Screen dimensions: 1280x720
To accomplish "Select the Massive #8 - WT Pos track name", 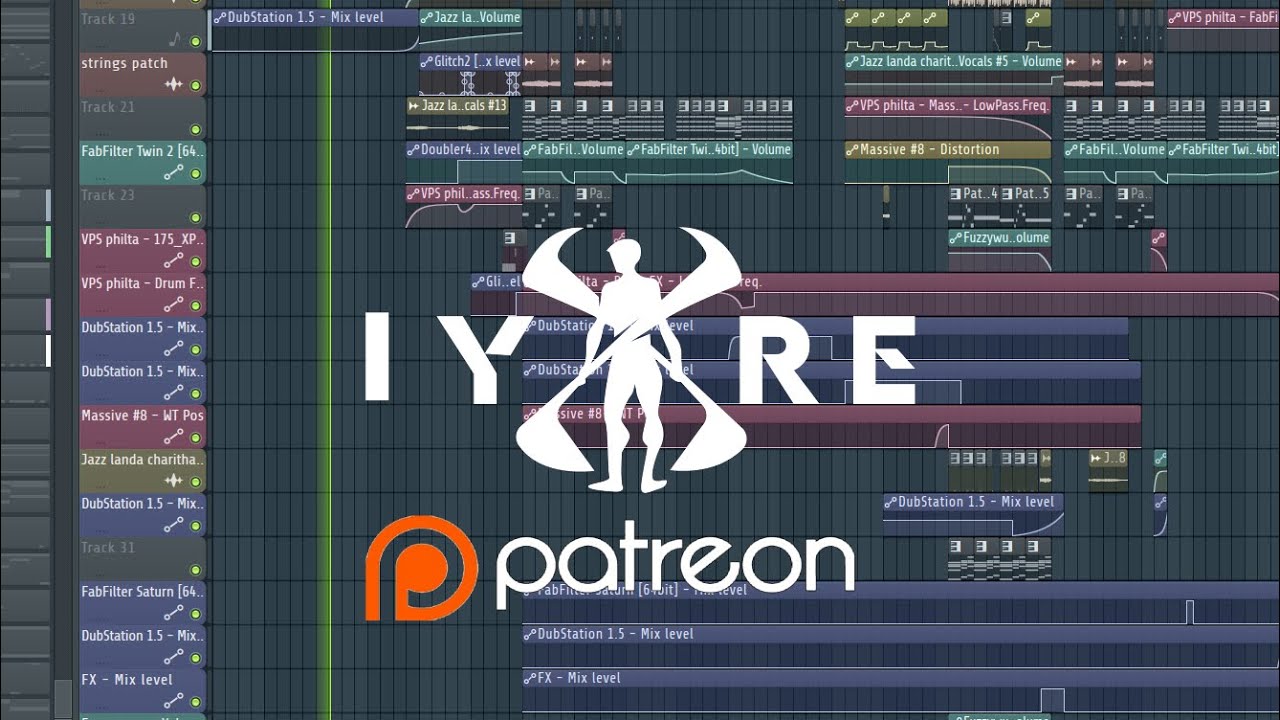I will (x=142, y=415).
